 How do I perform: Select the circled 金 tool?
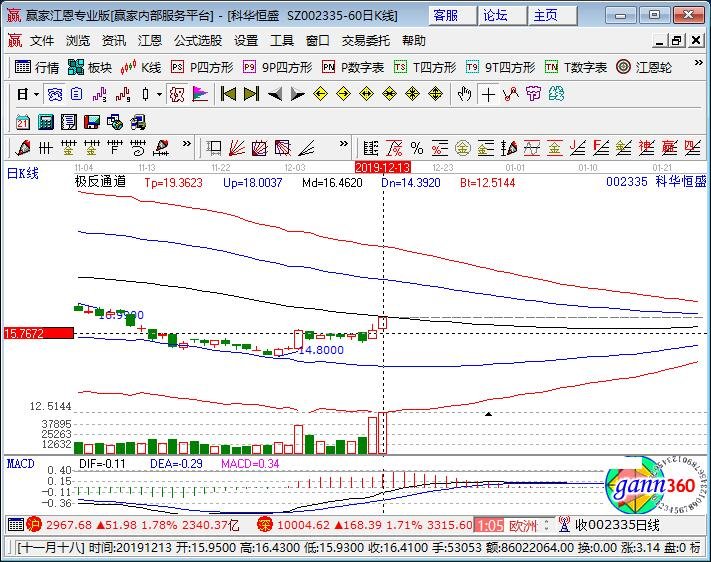click(463, 148)
